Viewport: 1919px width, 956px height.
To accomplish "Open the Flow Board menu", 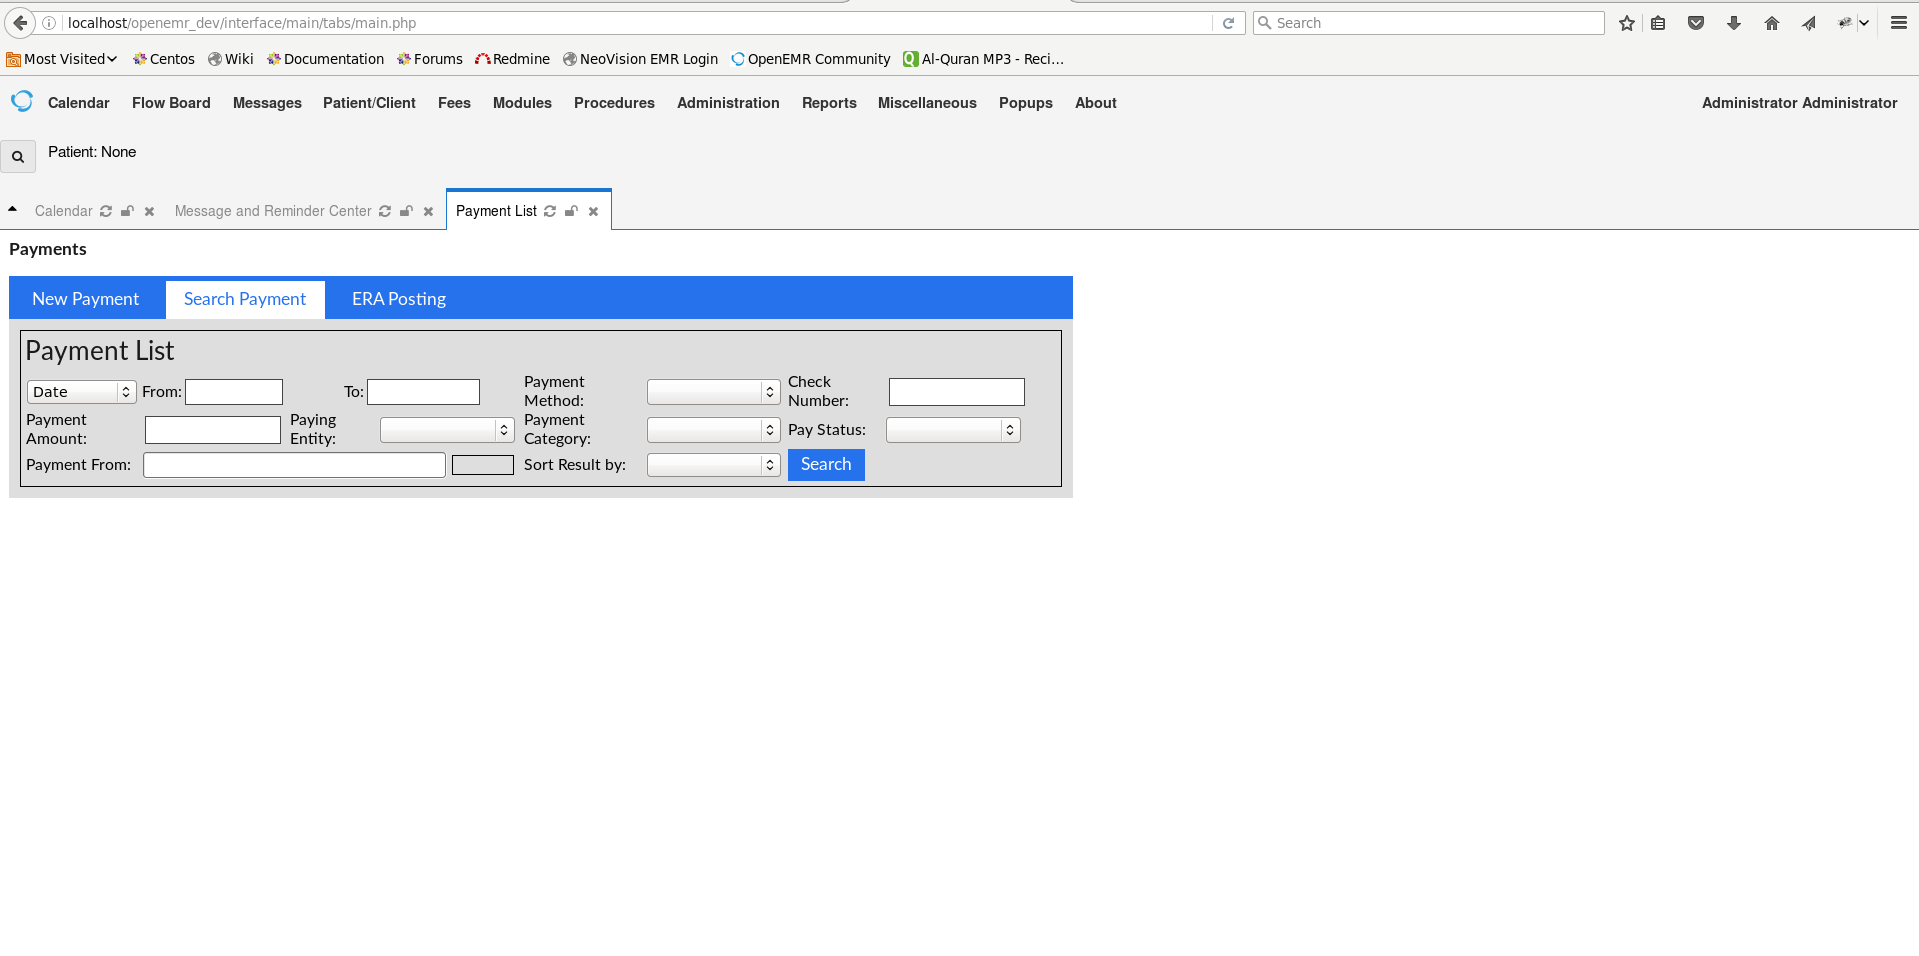I will coord(171,103).
